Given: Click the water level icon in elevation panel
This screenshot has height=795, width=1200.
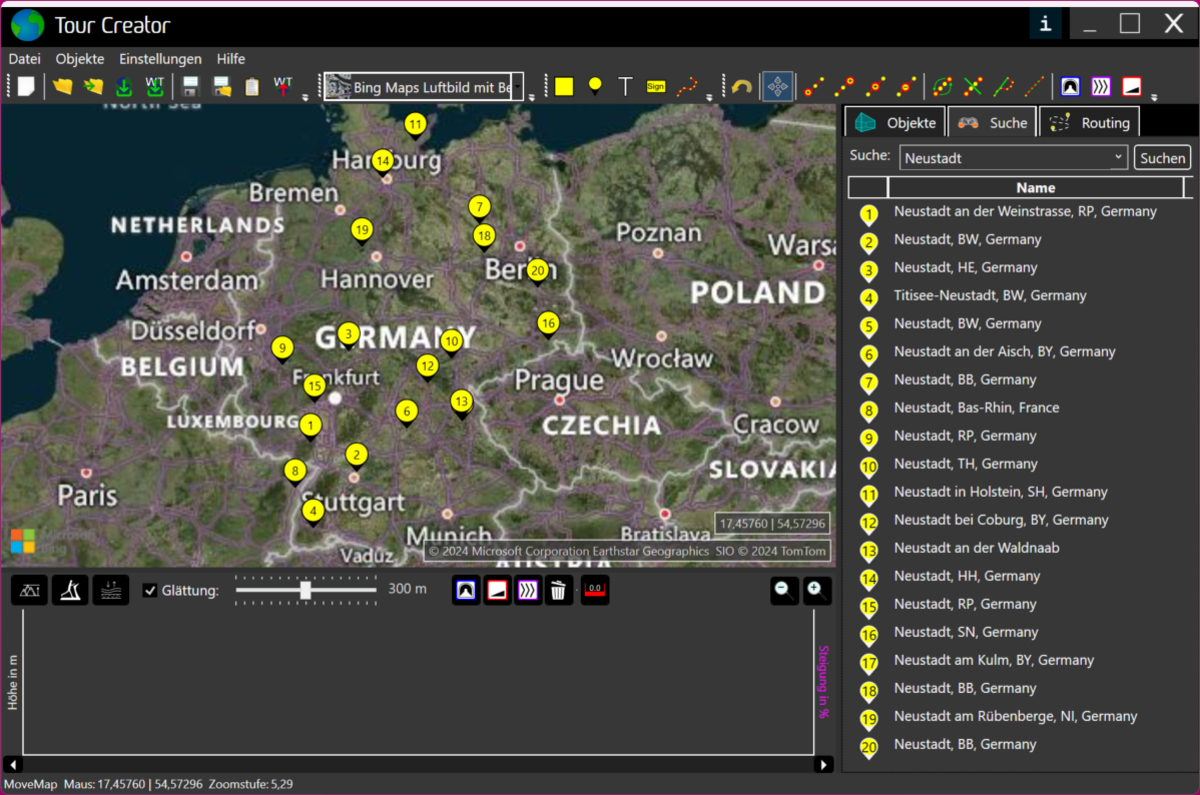Looking at the screenshot, I should [111, 590].
